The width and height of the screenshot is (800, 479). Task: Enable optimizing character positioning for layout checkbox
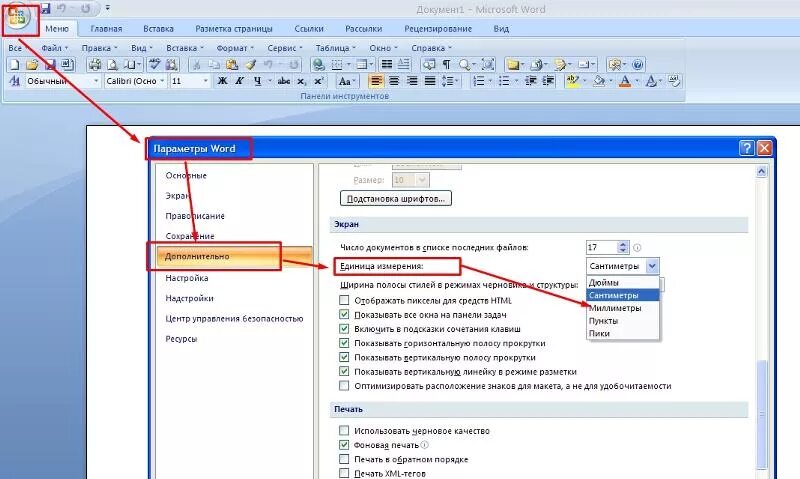pos(344,386)
